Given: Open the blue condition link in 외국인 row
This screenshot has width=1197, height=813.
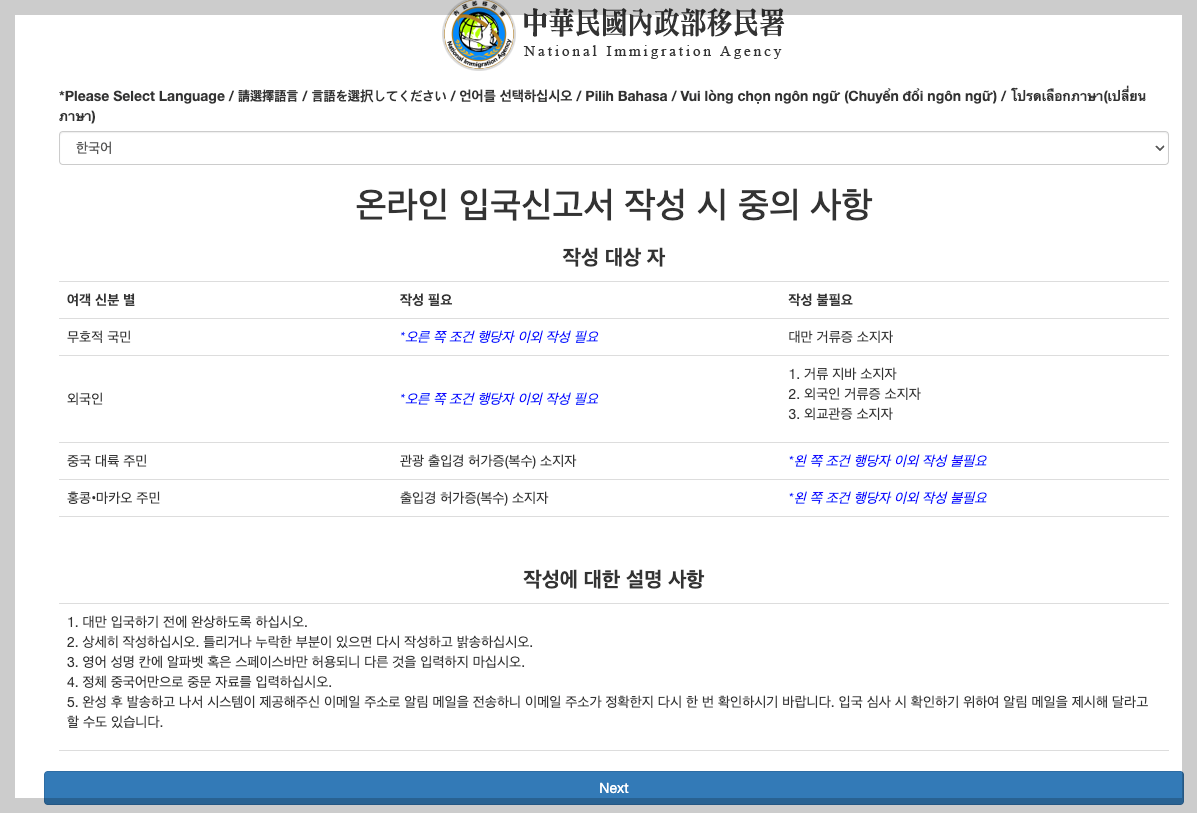Looking at the screenshot, I should click(500, 397).
